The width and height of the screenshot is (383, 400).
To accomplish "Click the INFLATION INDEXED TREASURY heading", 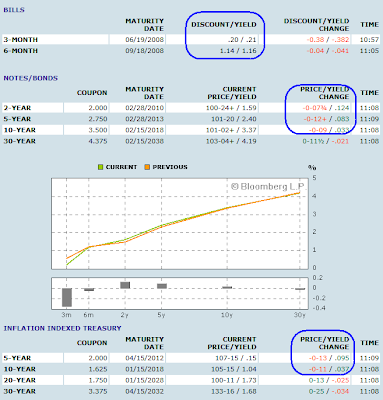I will [62, 328].
